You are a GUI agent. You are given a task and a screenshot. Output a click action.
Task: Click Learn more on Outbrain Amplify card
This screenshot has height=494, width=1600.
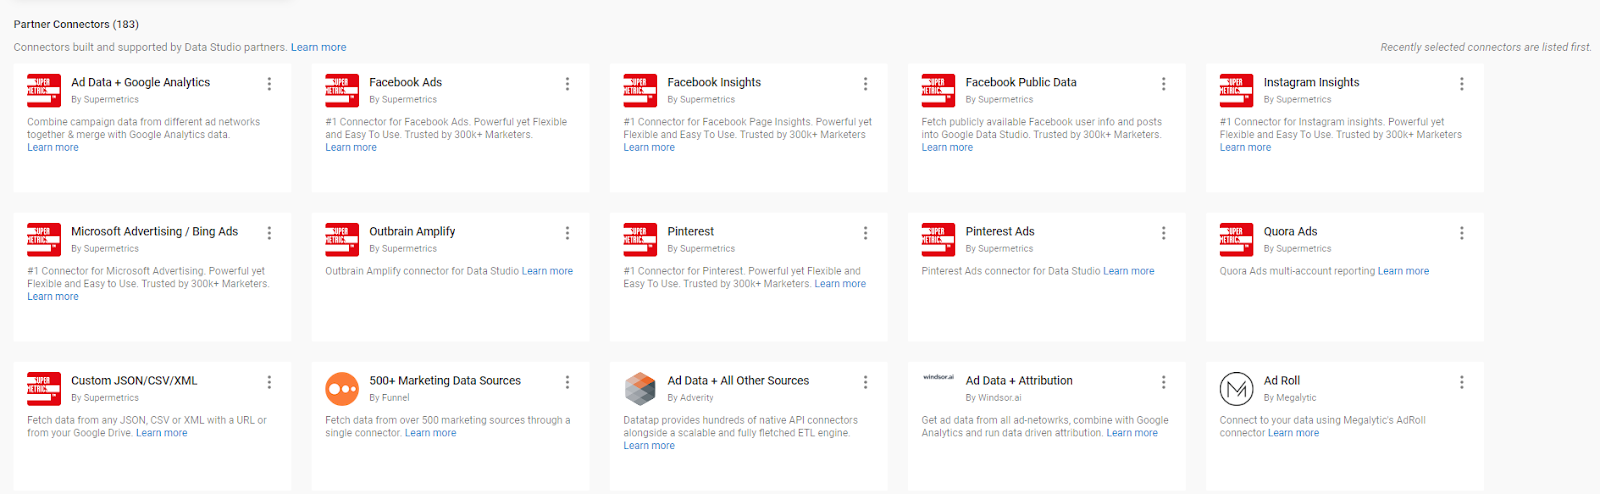(x=547, y=271)
